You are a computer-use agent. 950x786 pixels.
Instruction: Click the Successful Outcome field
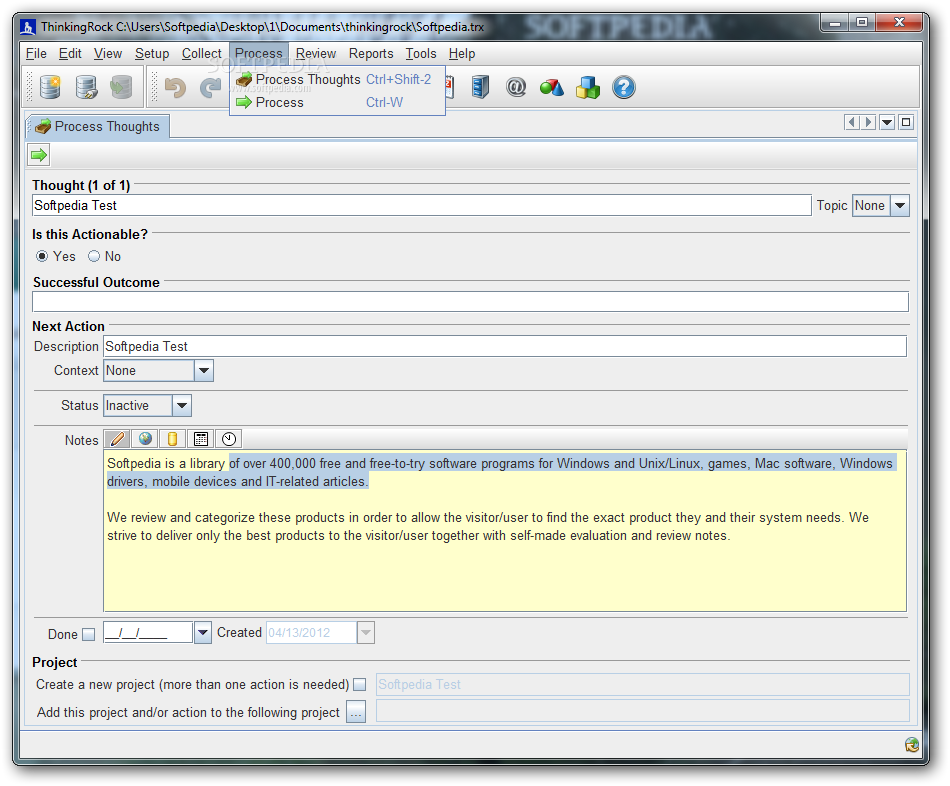click(470, 302)
